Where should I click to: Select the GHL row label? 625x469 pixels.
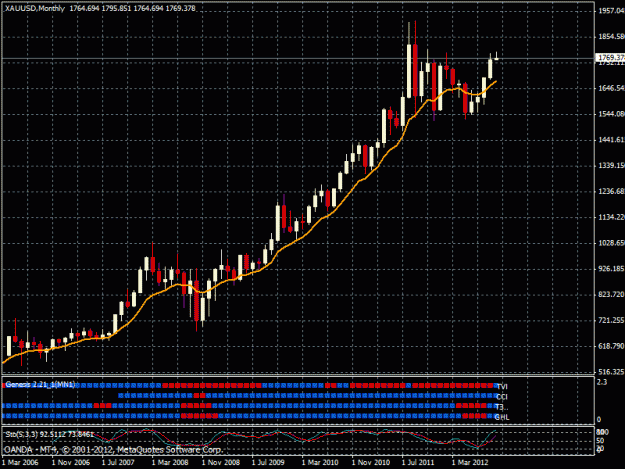point(502,417)
